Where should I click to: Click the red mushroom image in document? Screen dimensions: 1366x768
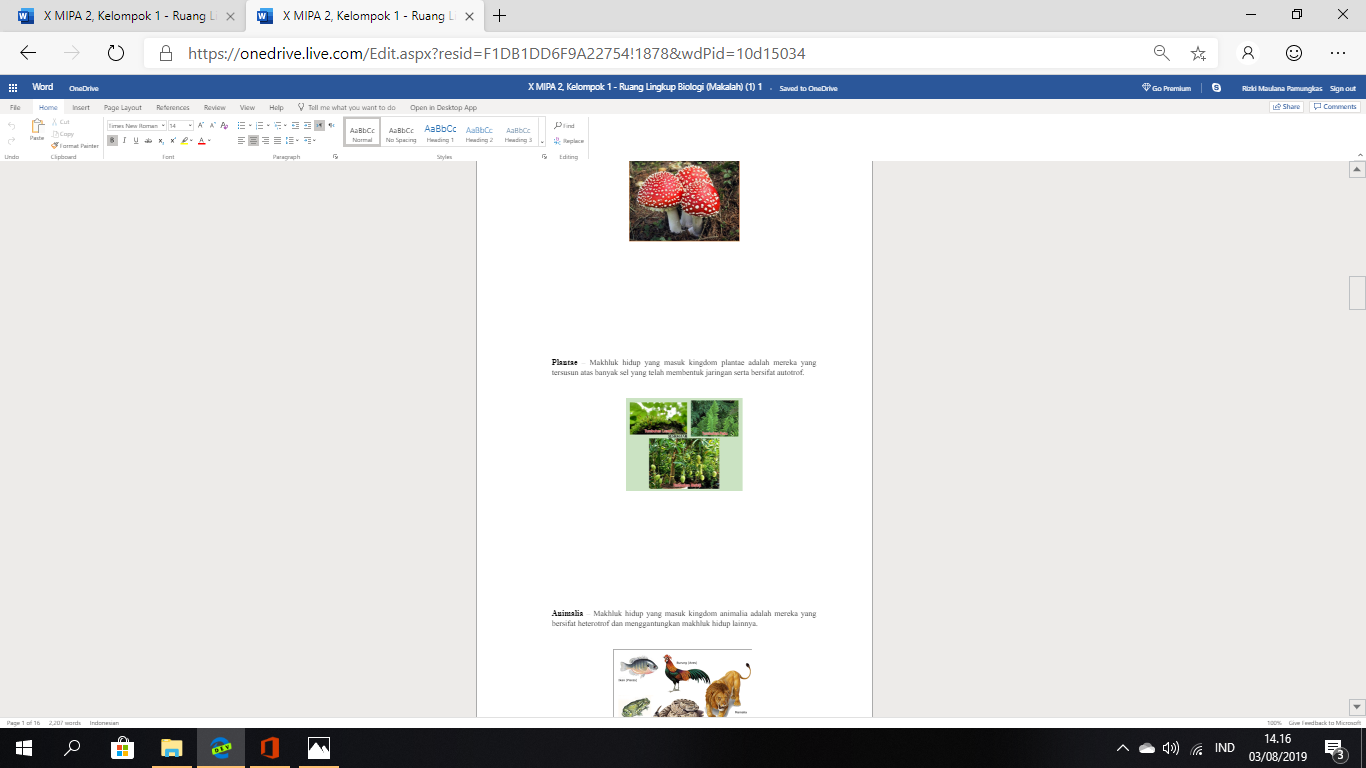pos(684,201)
